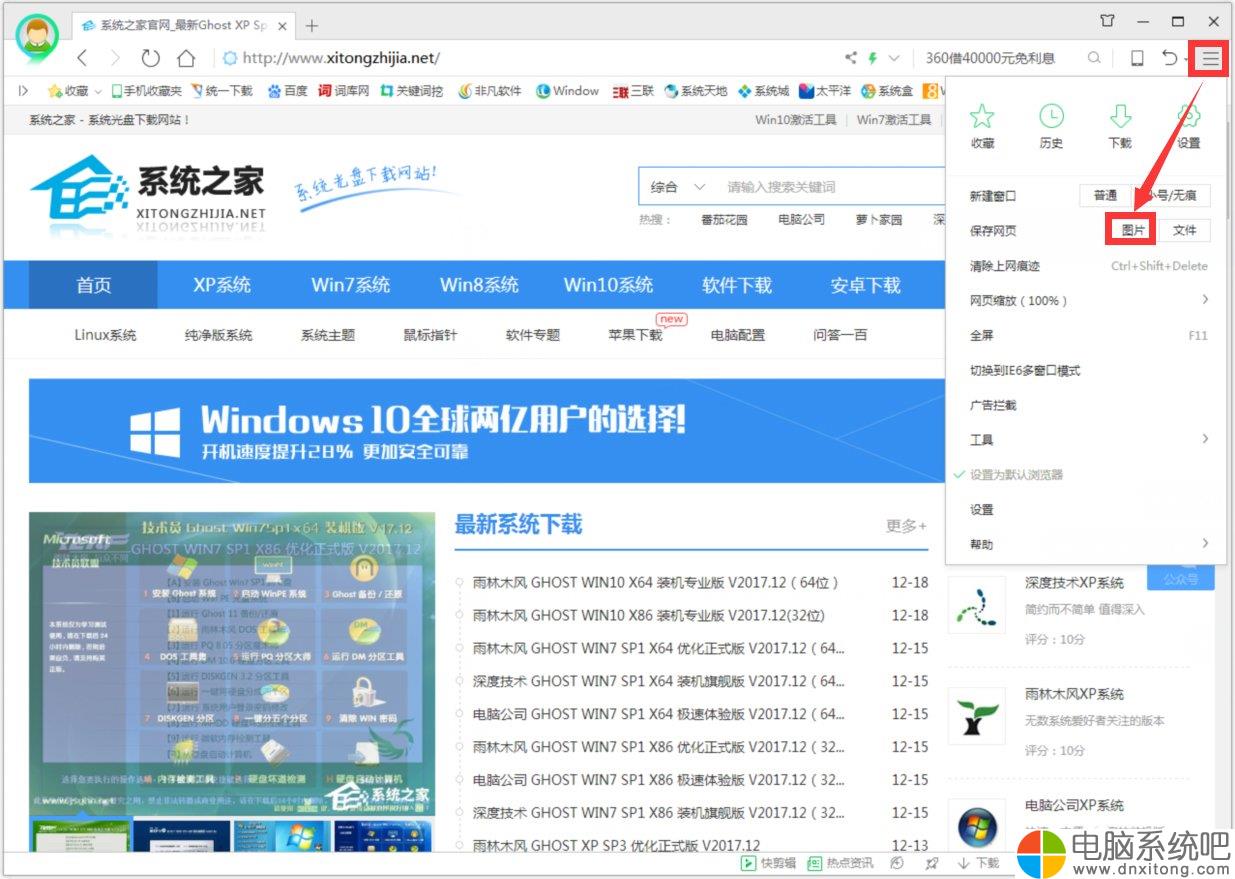Click the search magnifier icon
This screenshot has width=1235, height=879.
click(1095, 58)
